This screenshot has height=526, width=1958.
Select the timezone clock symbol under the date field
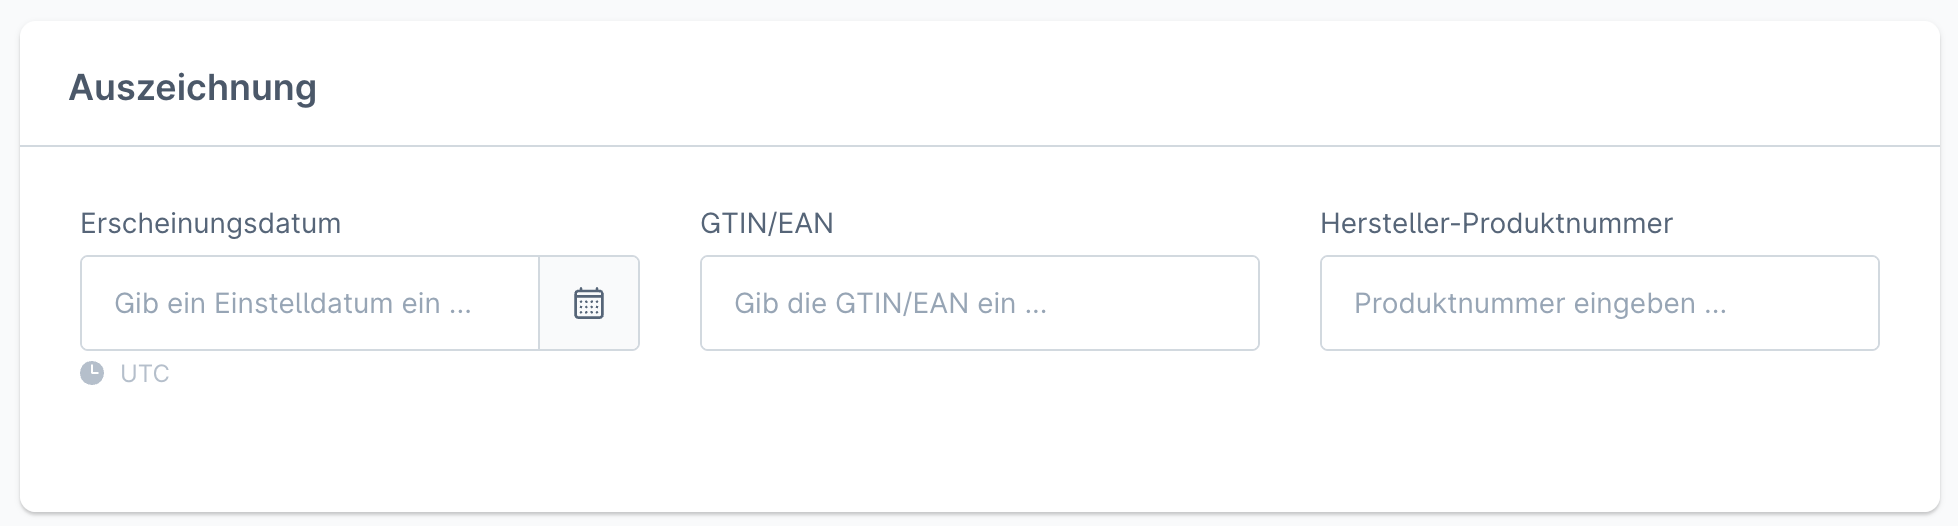coord(92,373)
